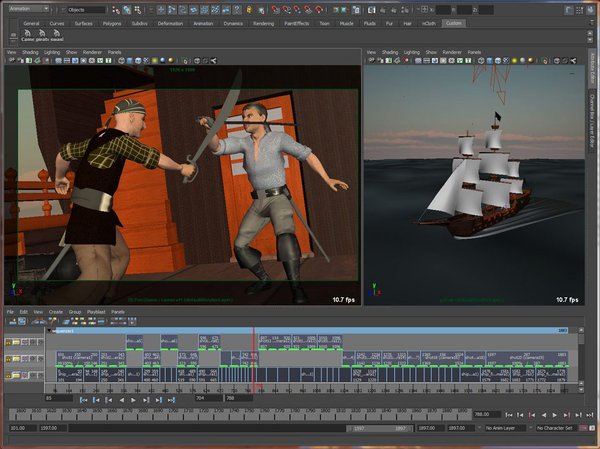Play forward on main timeline controls
600x449 pixels.
coord(554,415)
